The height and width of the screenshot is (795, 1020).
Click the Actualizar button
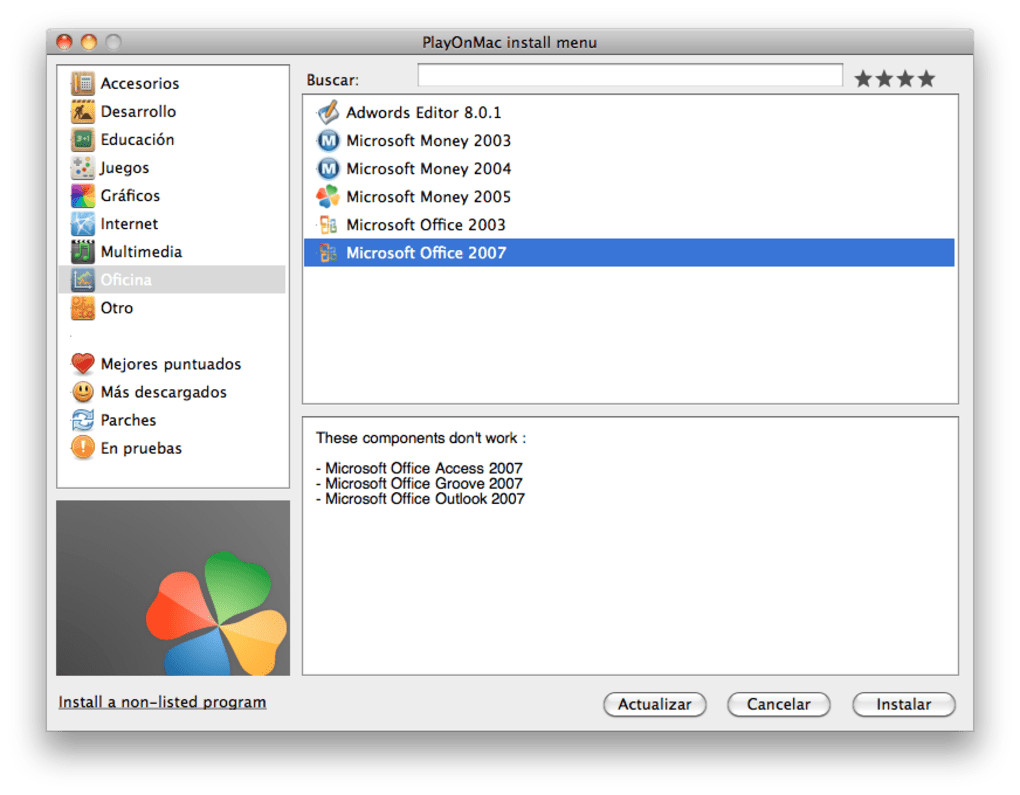[x=654, y=704]
